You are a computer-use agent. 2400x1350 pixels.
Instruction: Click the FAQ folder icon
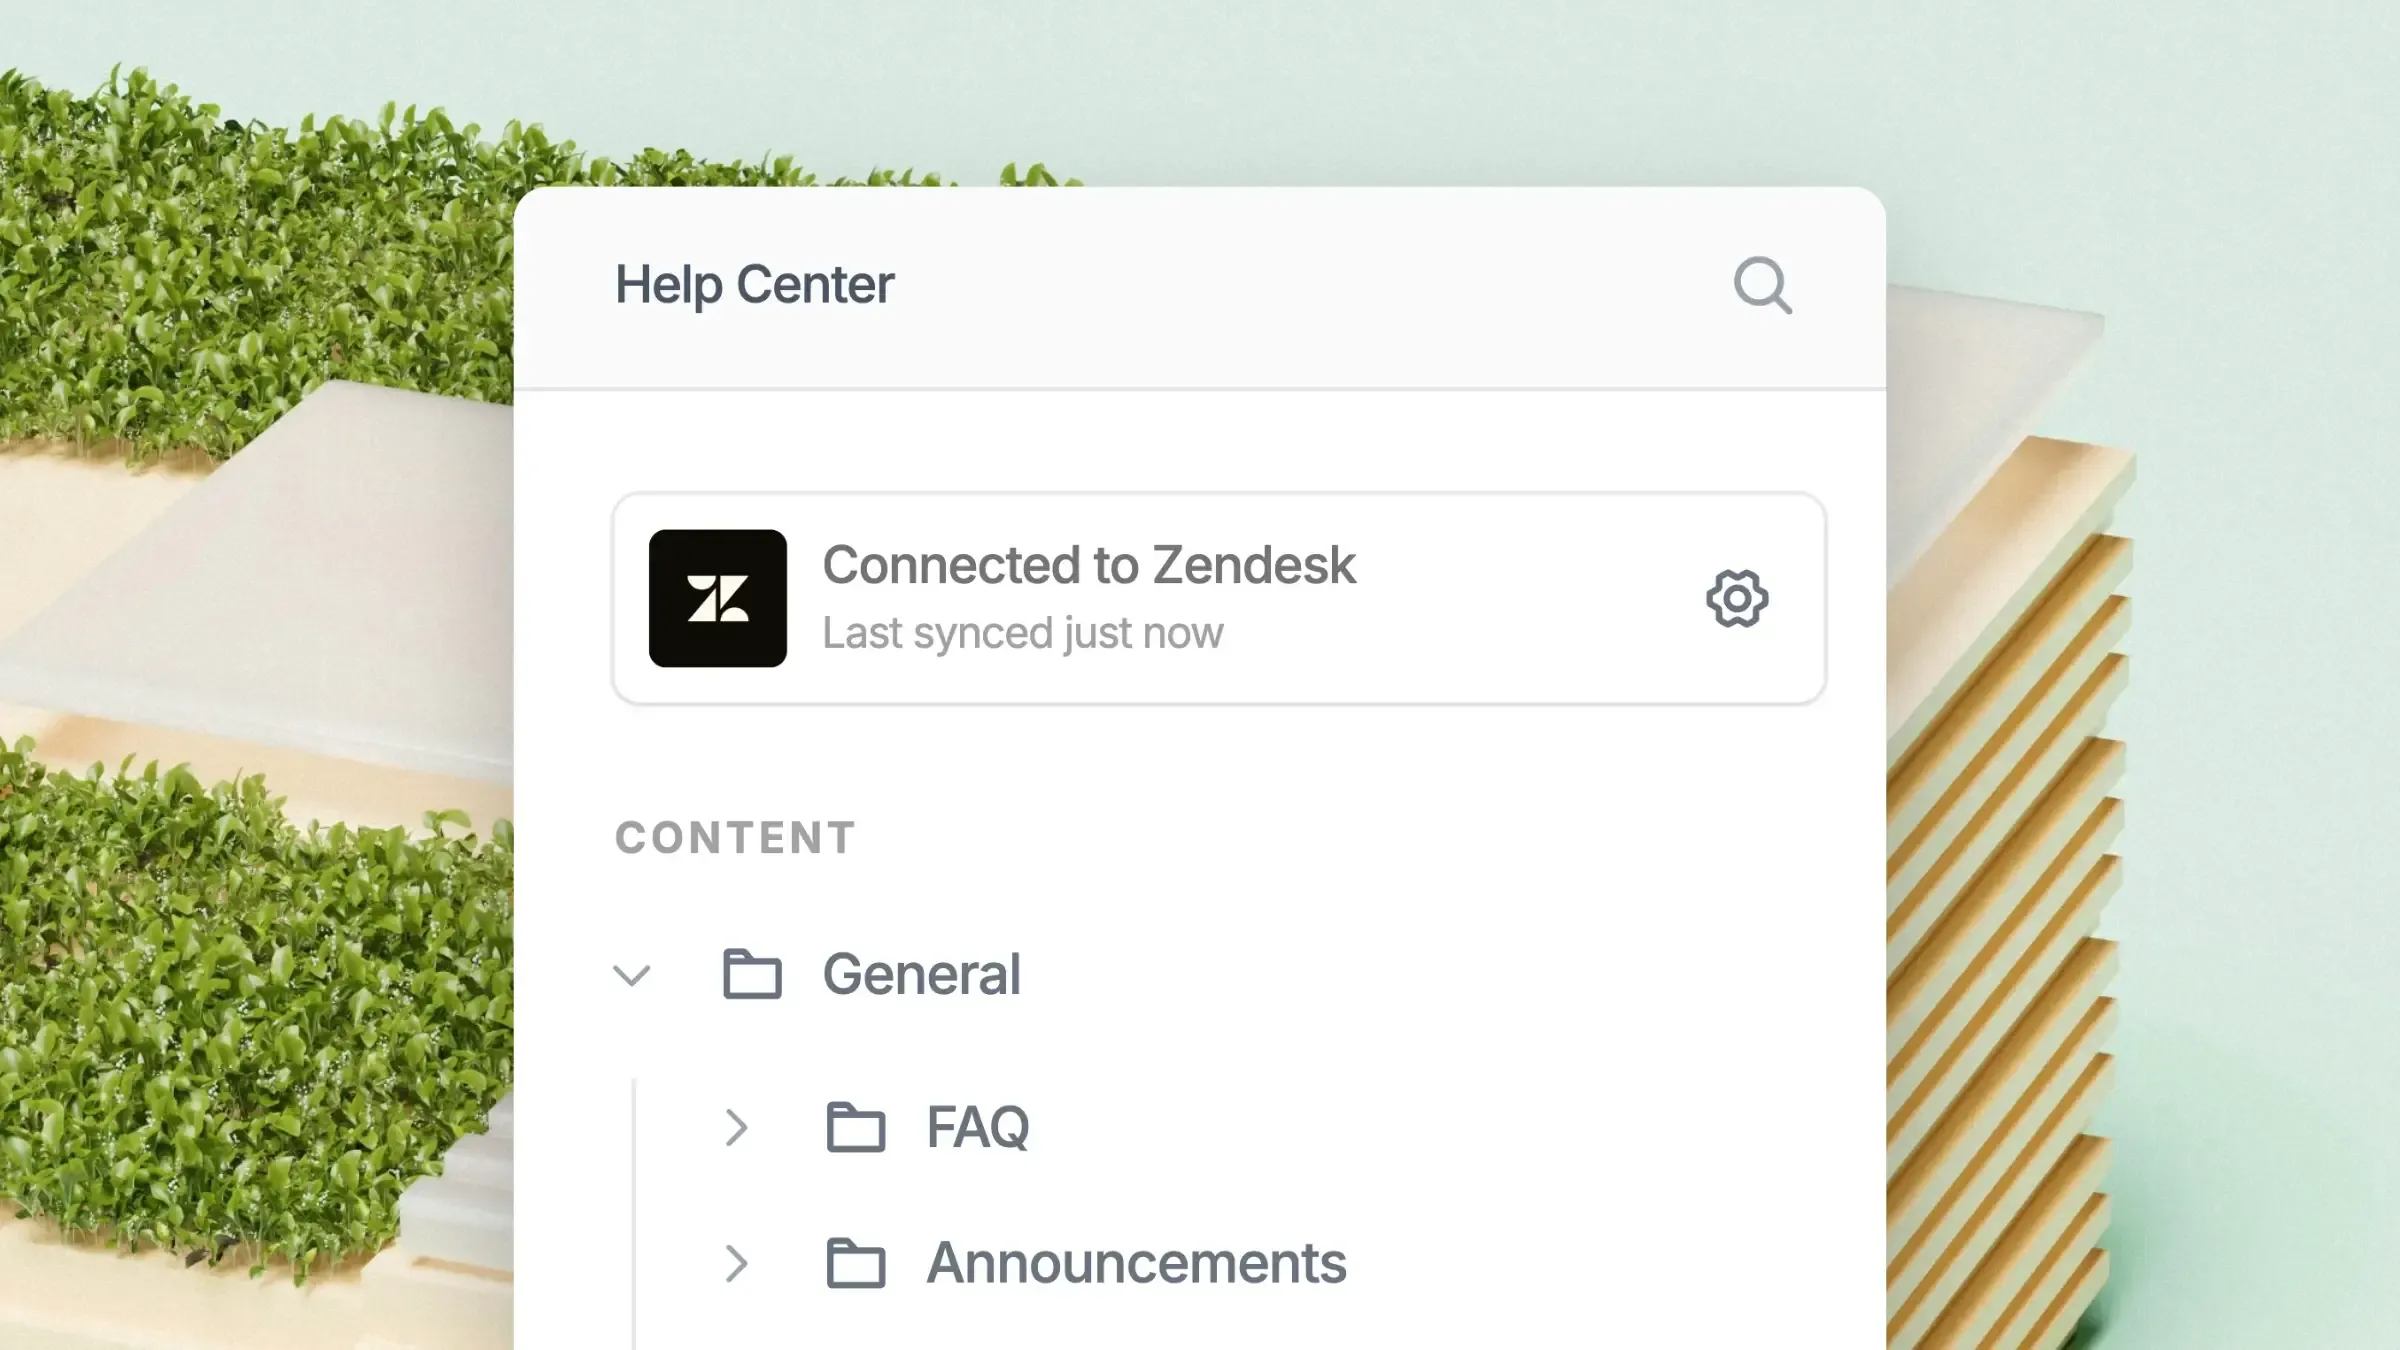pos(856,1127)
